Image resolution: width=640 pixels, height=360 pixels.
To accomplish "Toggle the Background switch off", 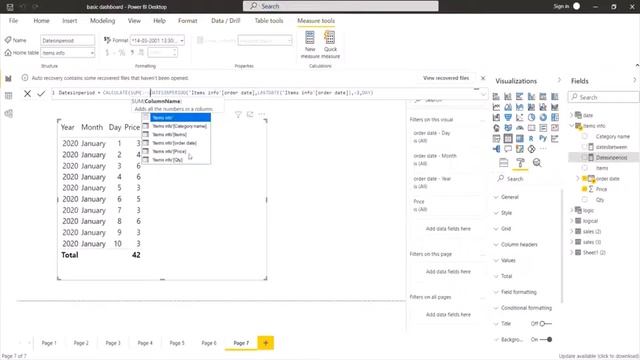I will pos(546,340).
